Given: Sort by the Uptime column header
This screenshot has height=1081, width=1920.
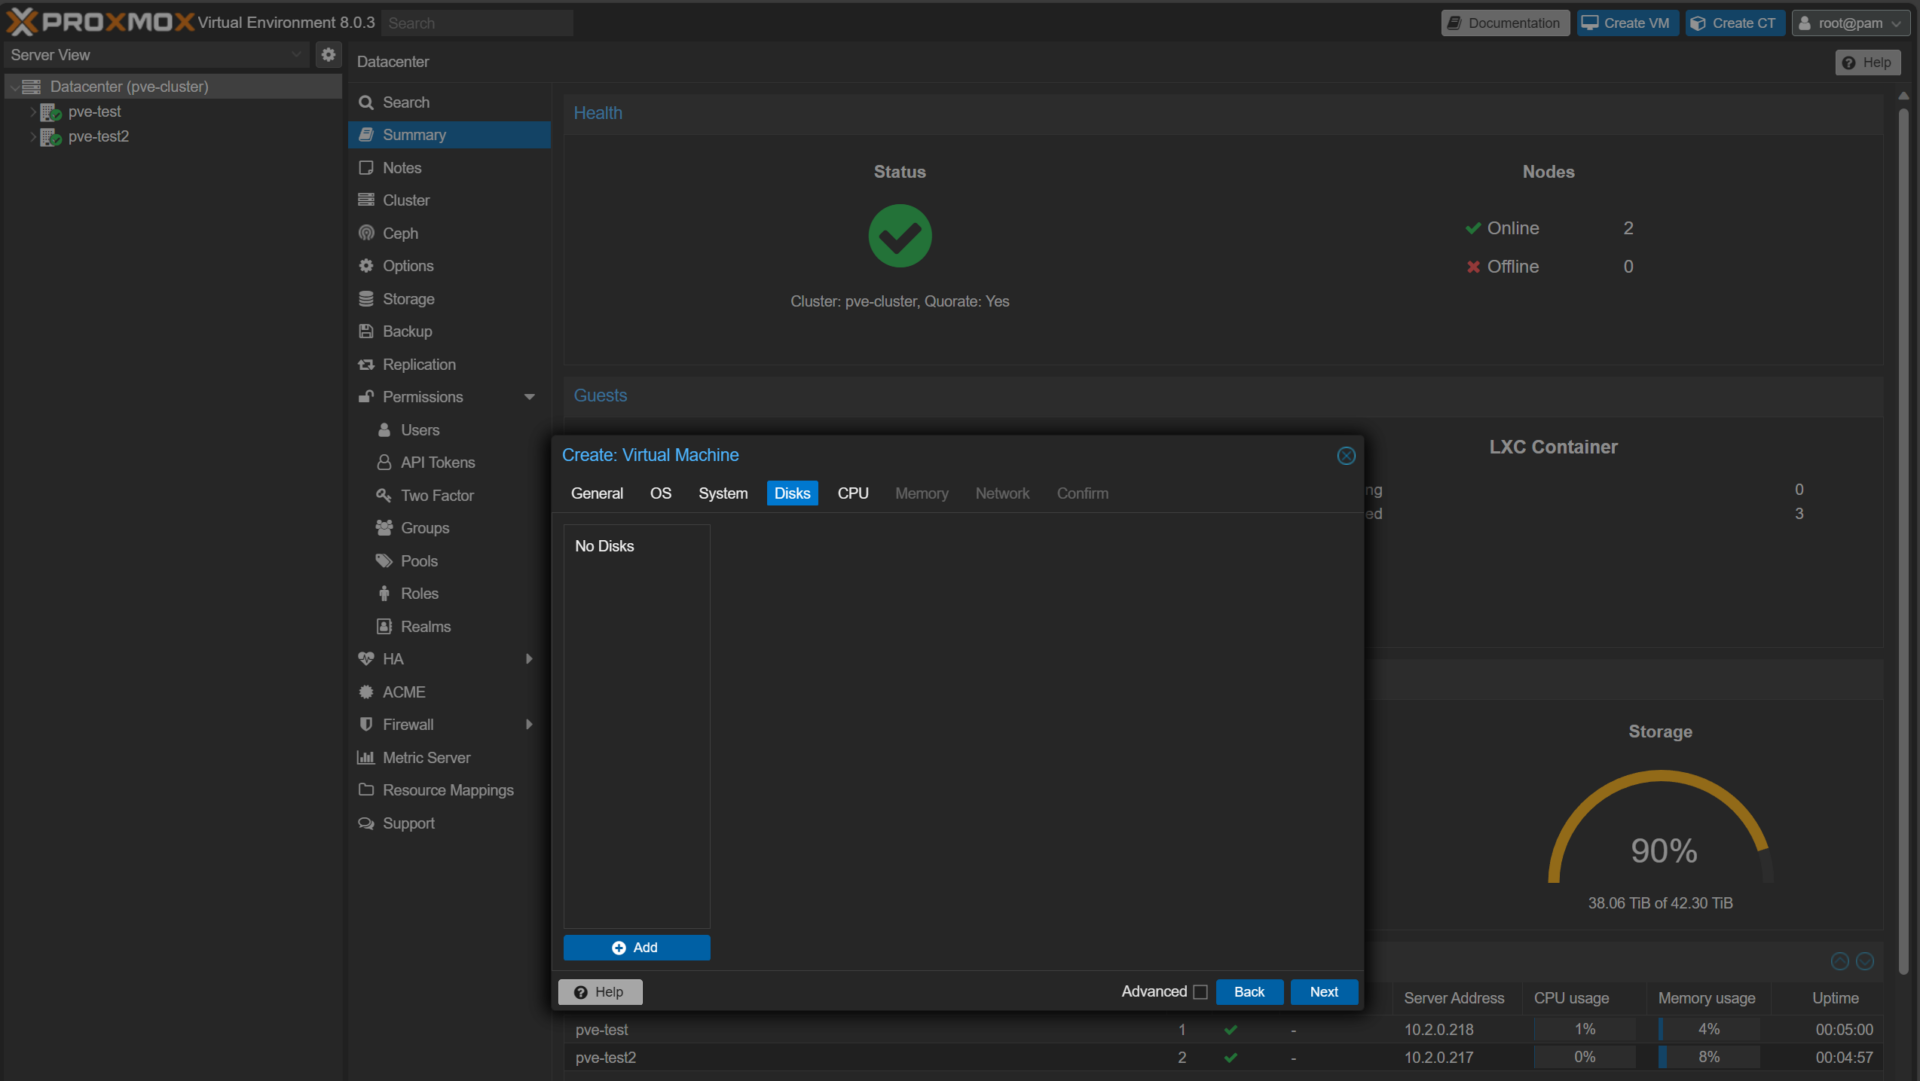Looking at the screenshot, I should (x=1835, y=998).
